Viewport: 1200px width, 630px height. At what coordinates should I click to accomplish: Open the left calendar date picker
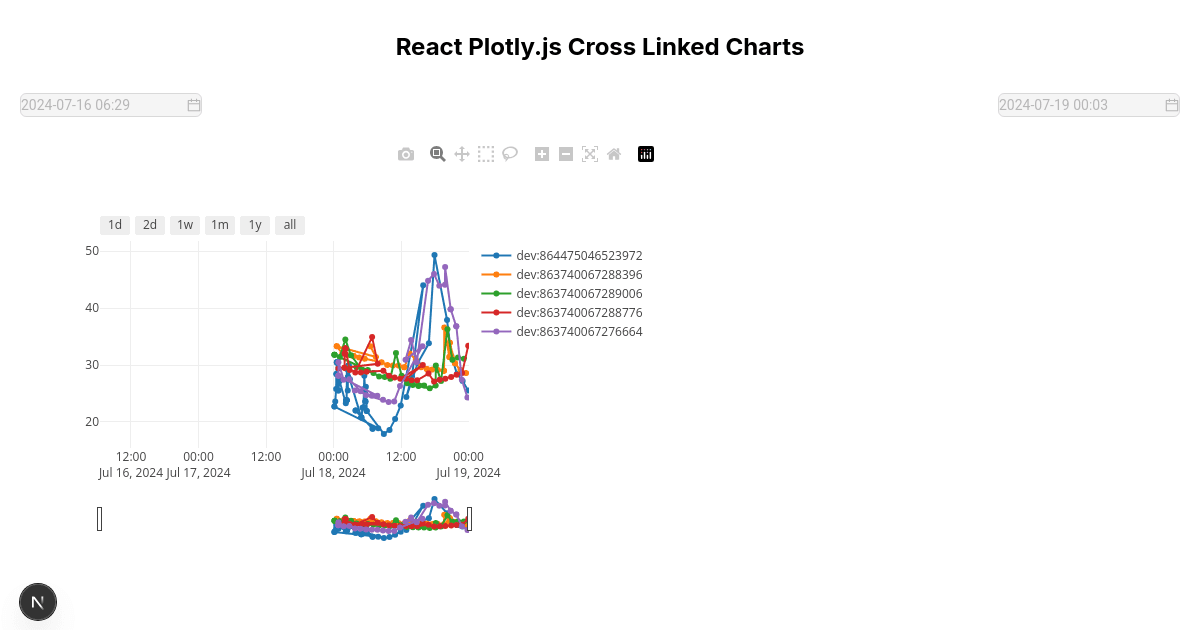(x=193, y=104)
